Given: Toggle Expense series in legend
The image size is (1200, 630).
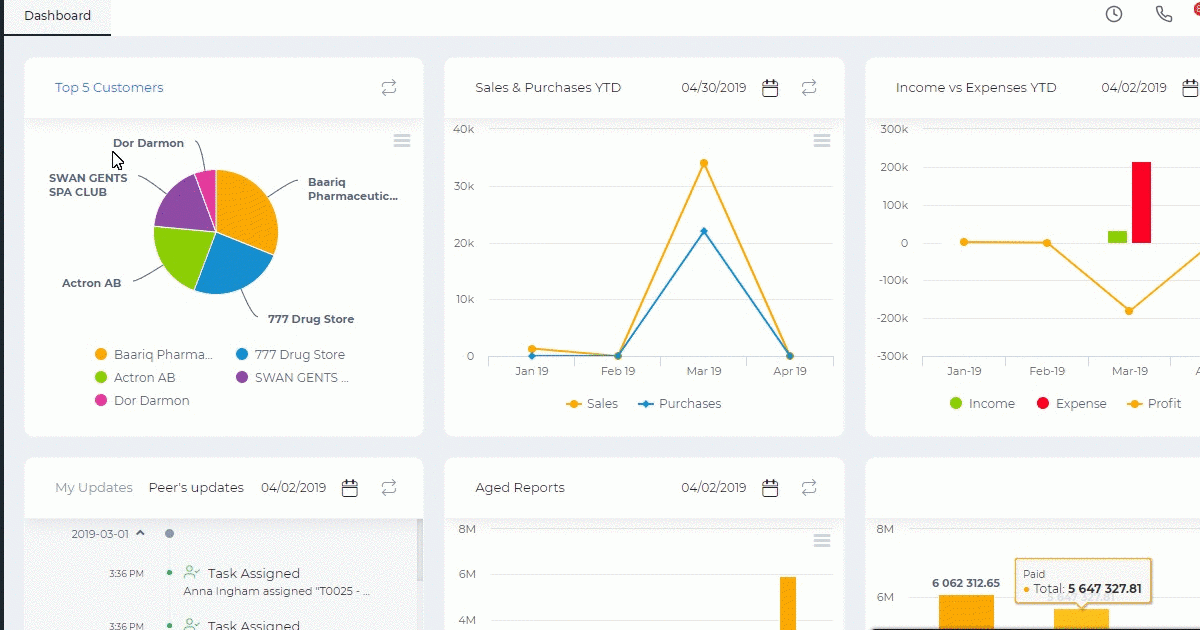Looking at the screenshot, I should [1071, 404].
